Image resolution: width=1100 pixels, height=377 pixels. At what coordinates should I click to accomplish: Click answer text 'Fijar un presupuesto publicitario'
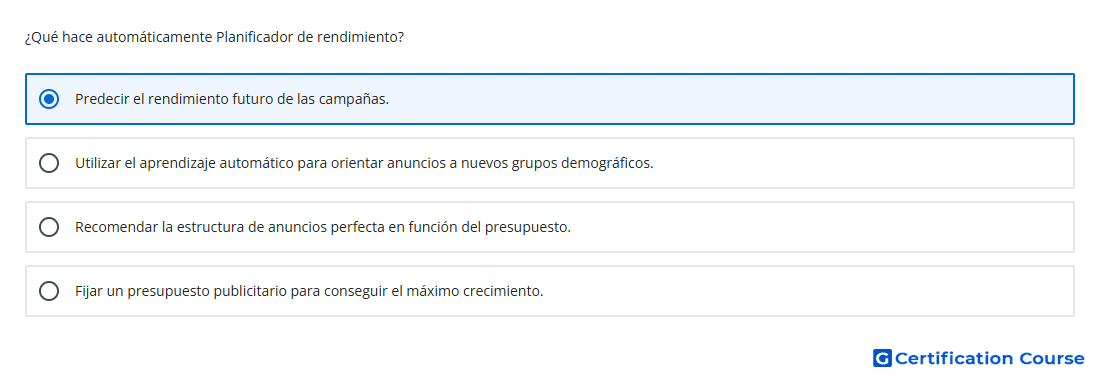[x=309, y=291]
